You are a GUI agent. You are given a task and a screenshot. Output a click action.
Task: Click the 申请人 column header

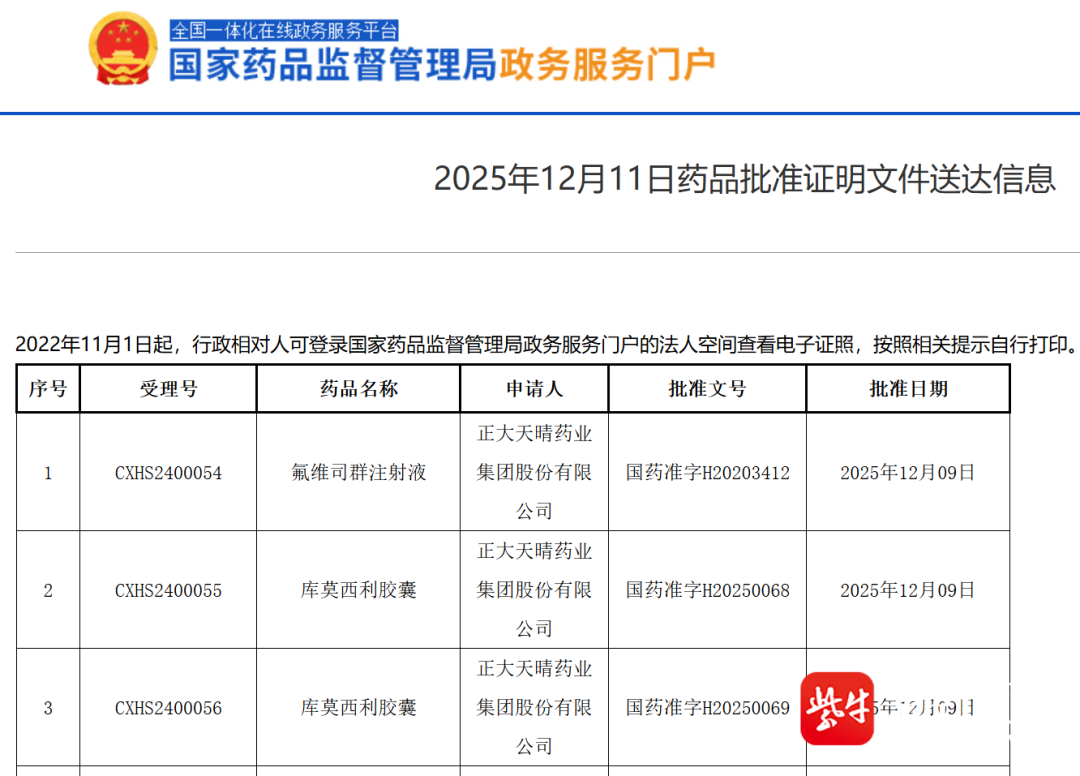[534, 389]
